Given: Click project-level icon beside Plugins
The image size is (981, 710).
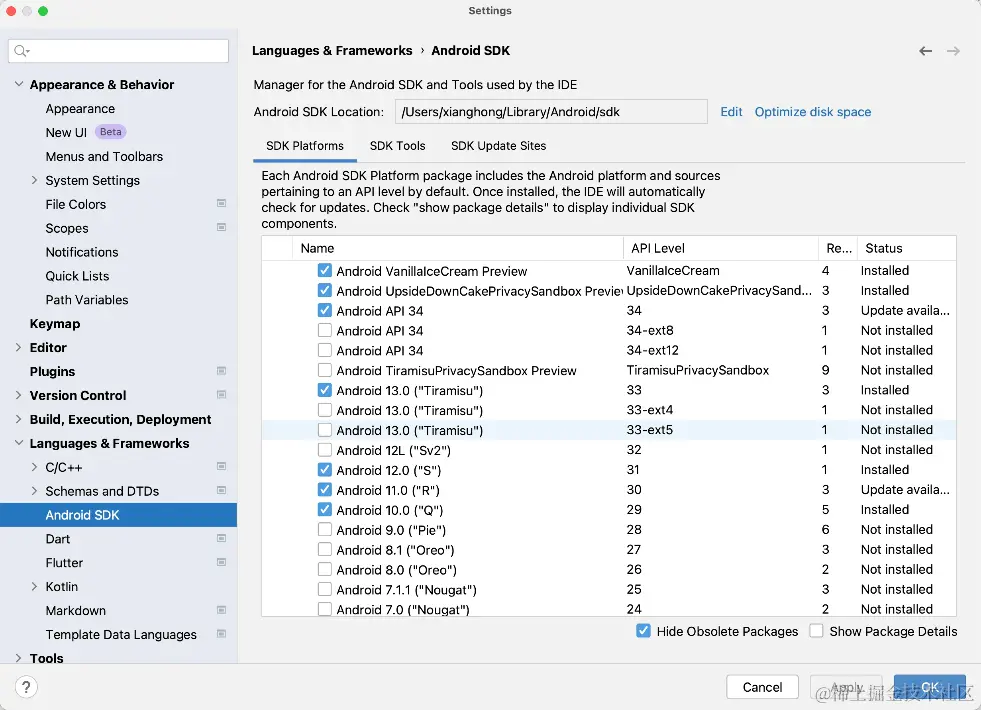Looking at the screenshot, I should (x=221, y=371).
